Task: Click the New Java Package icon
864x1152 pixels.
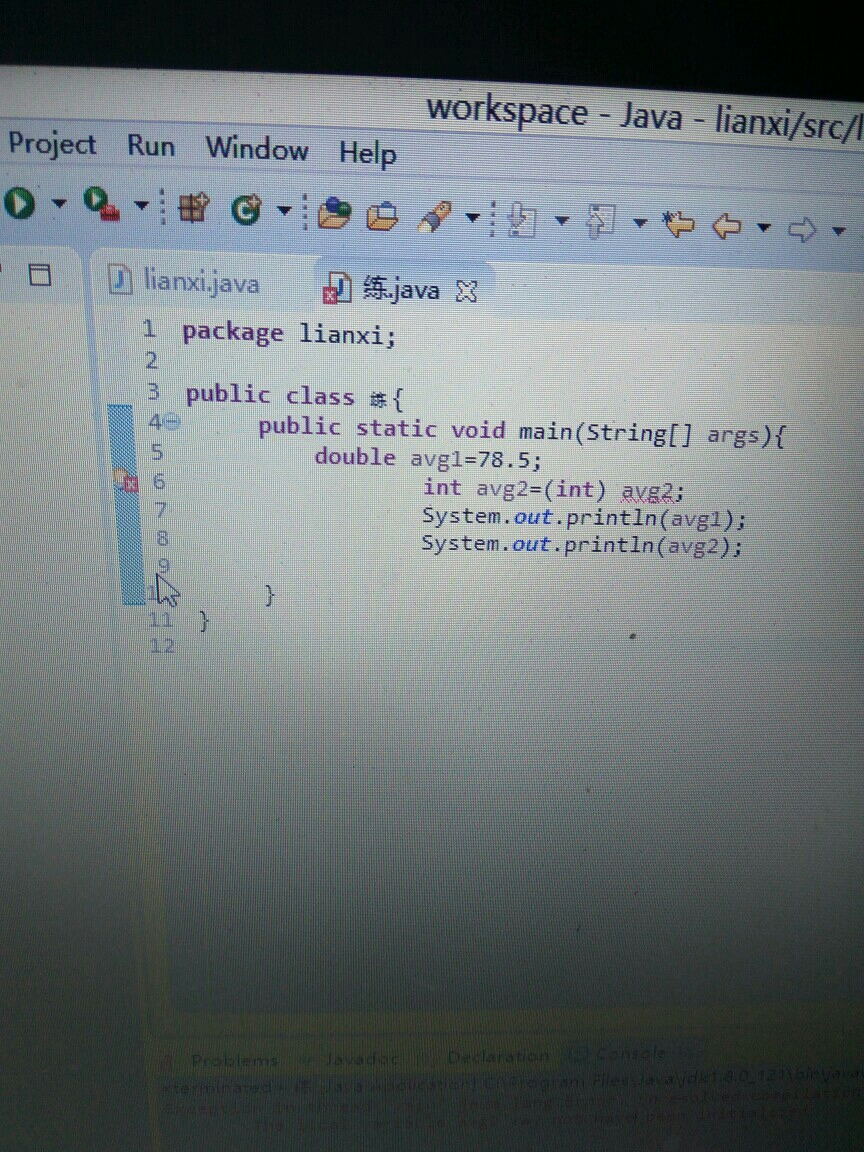Action: pos(194,208)
